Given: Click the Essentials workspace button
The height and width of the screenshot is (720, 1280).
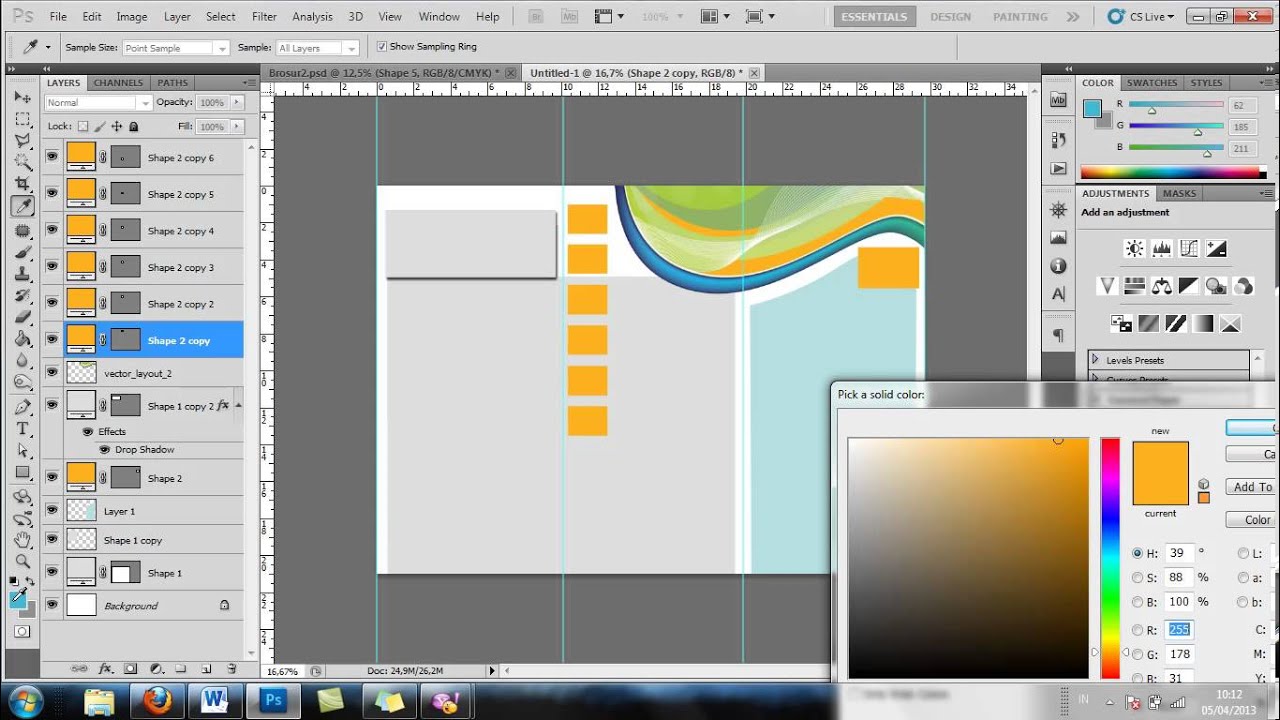Looking at the screenshot, I should (x=875, y=17).
